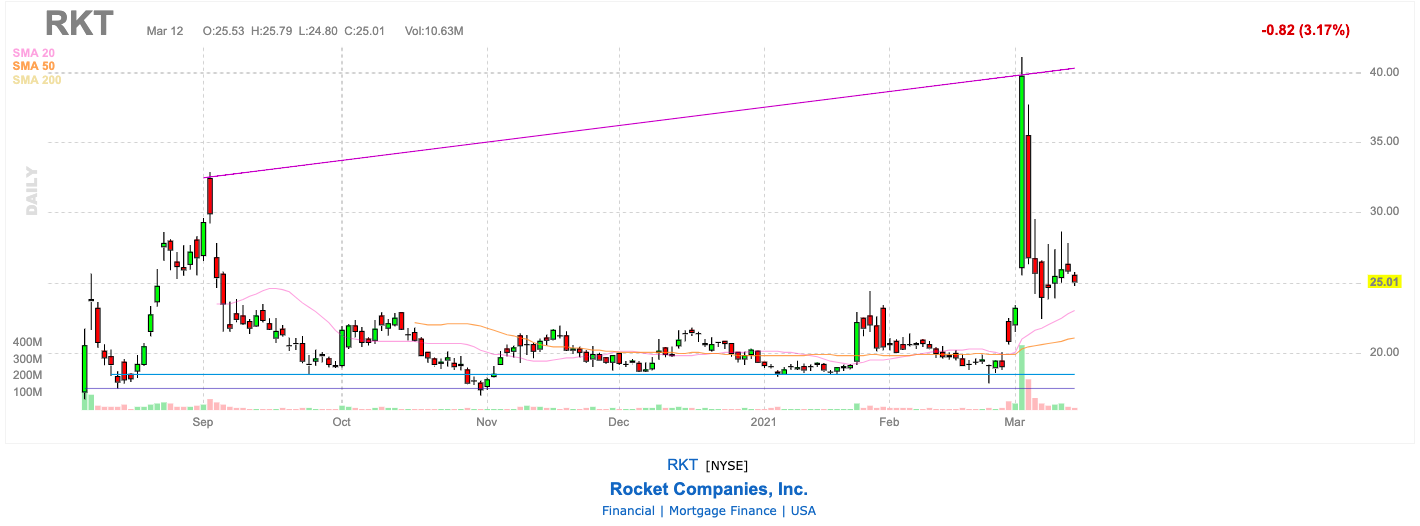Click the RKT ticker title

pos(79,24)
